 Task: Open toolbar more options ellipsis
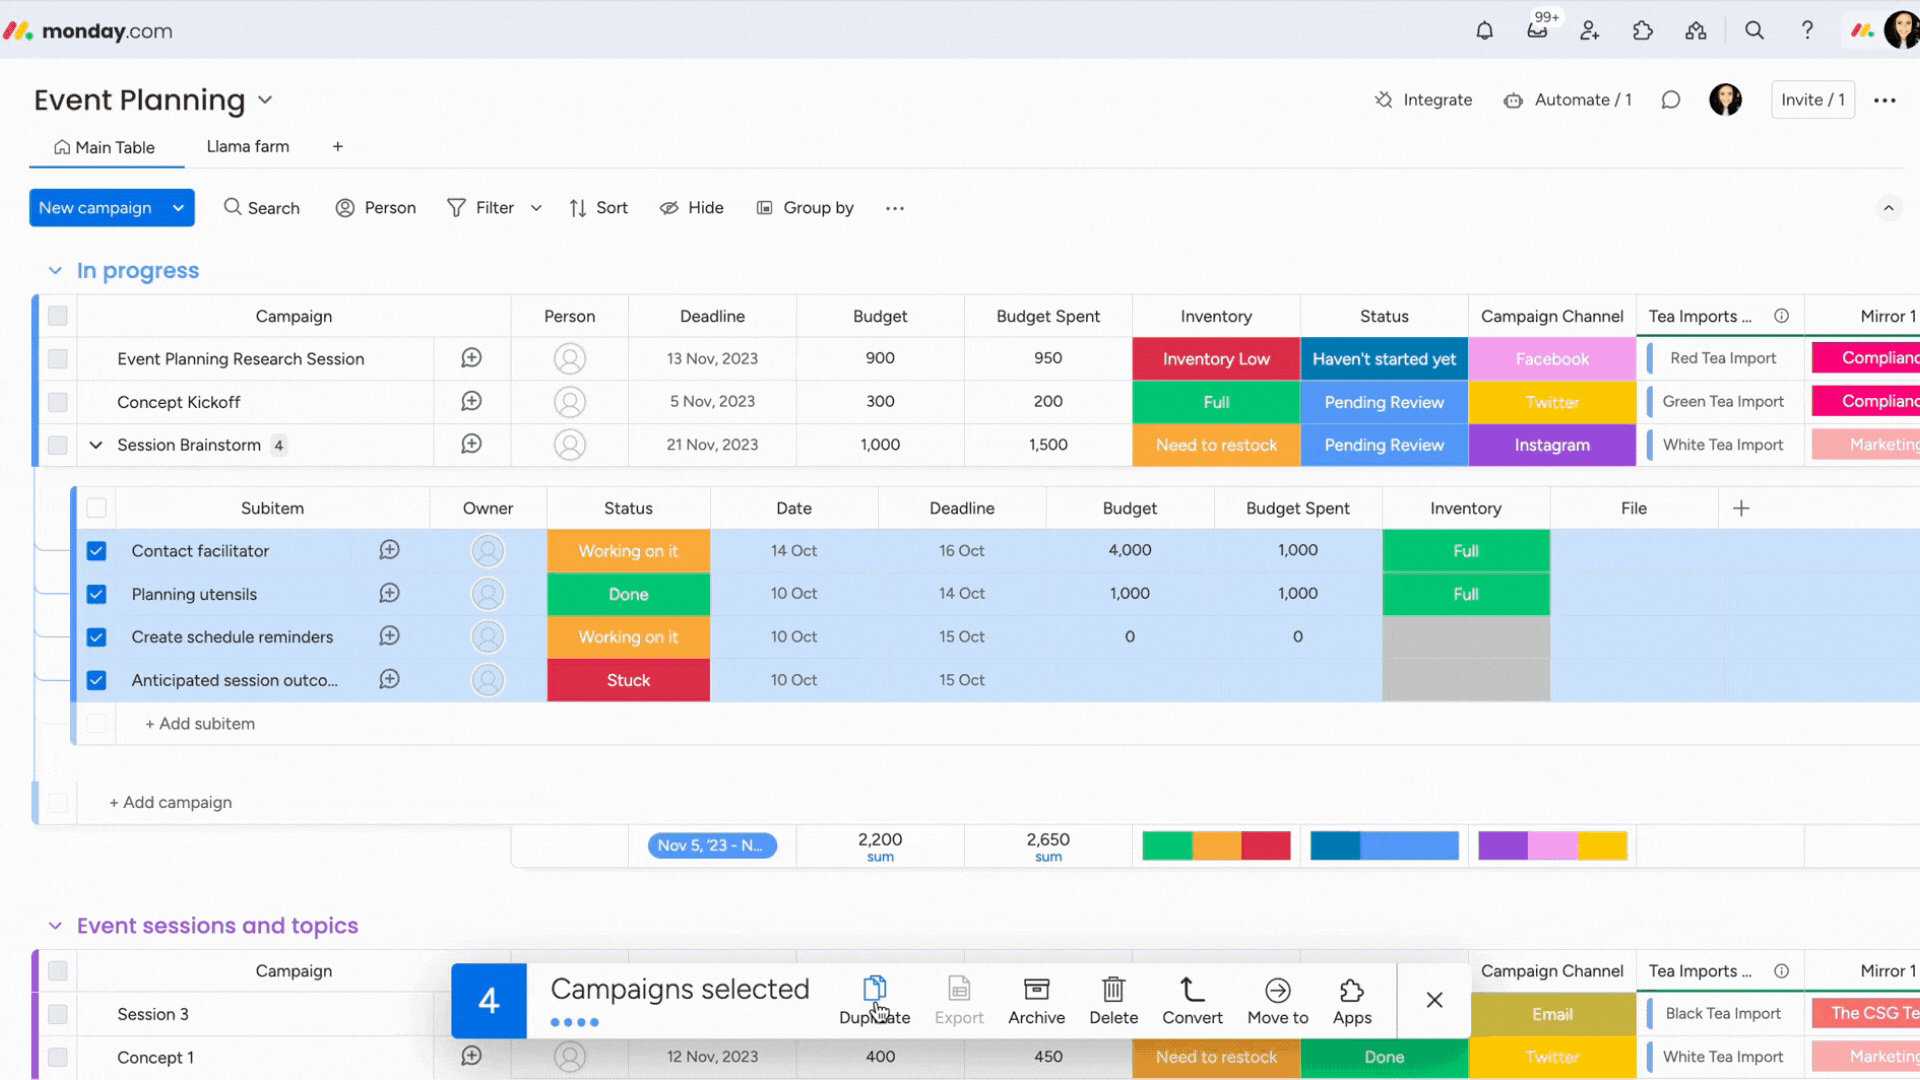[x=895, y=208]
